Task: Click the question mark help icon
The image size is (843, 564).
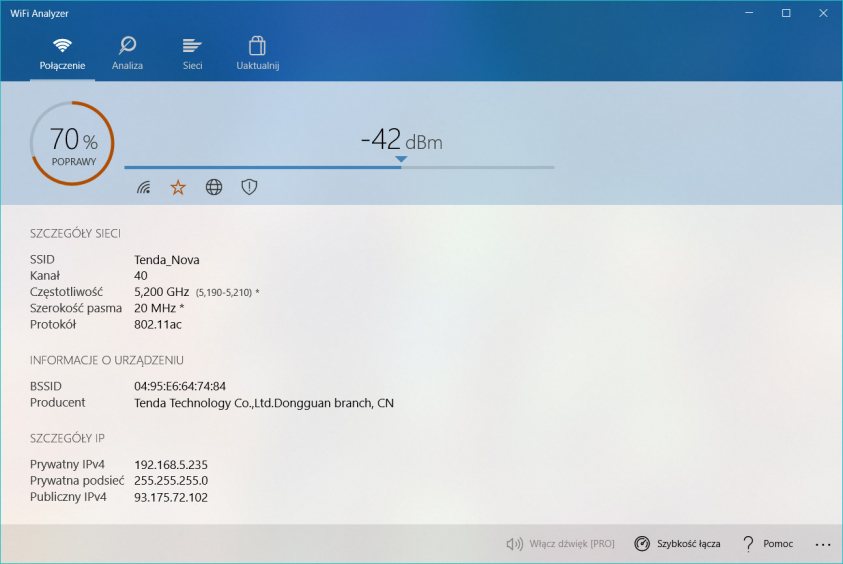Action: pyautogui.click(x=747, y=544)
